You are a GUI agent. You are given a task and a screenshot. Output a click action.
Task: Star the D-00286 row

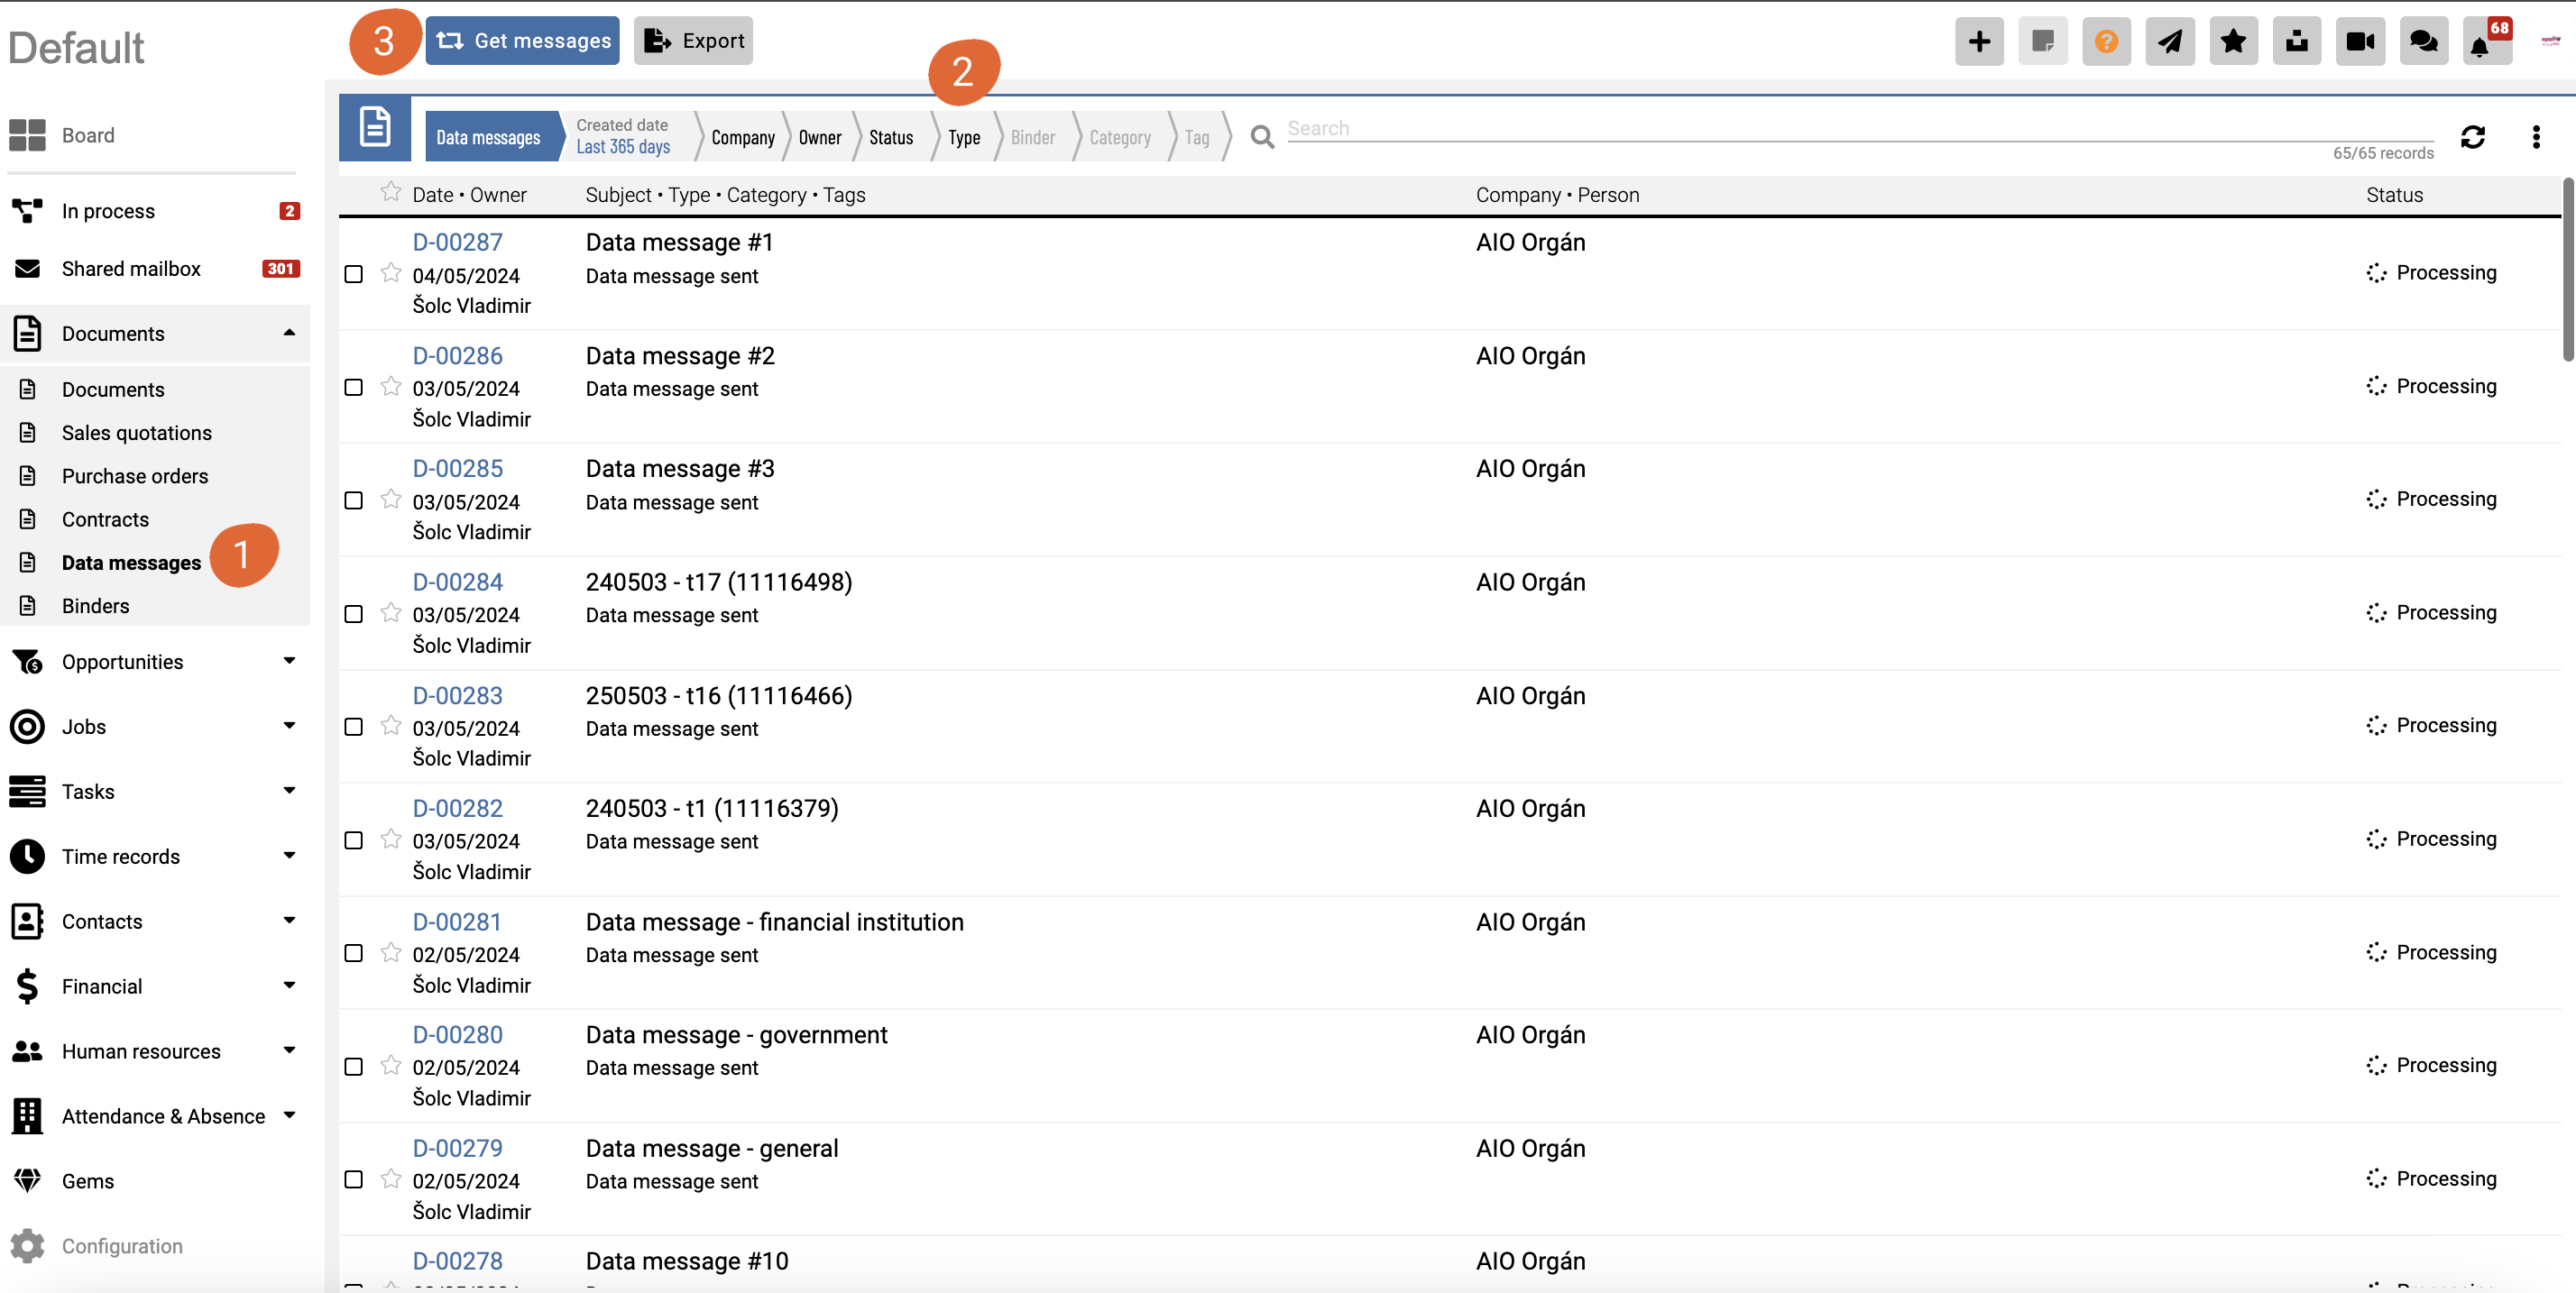[391, 386]
